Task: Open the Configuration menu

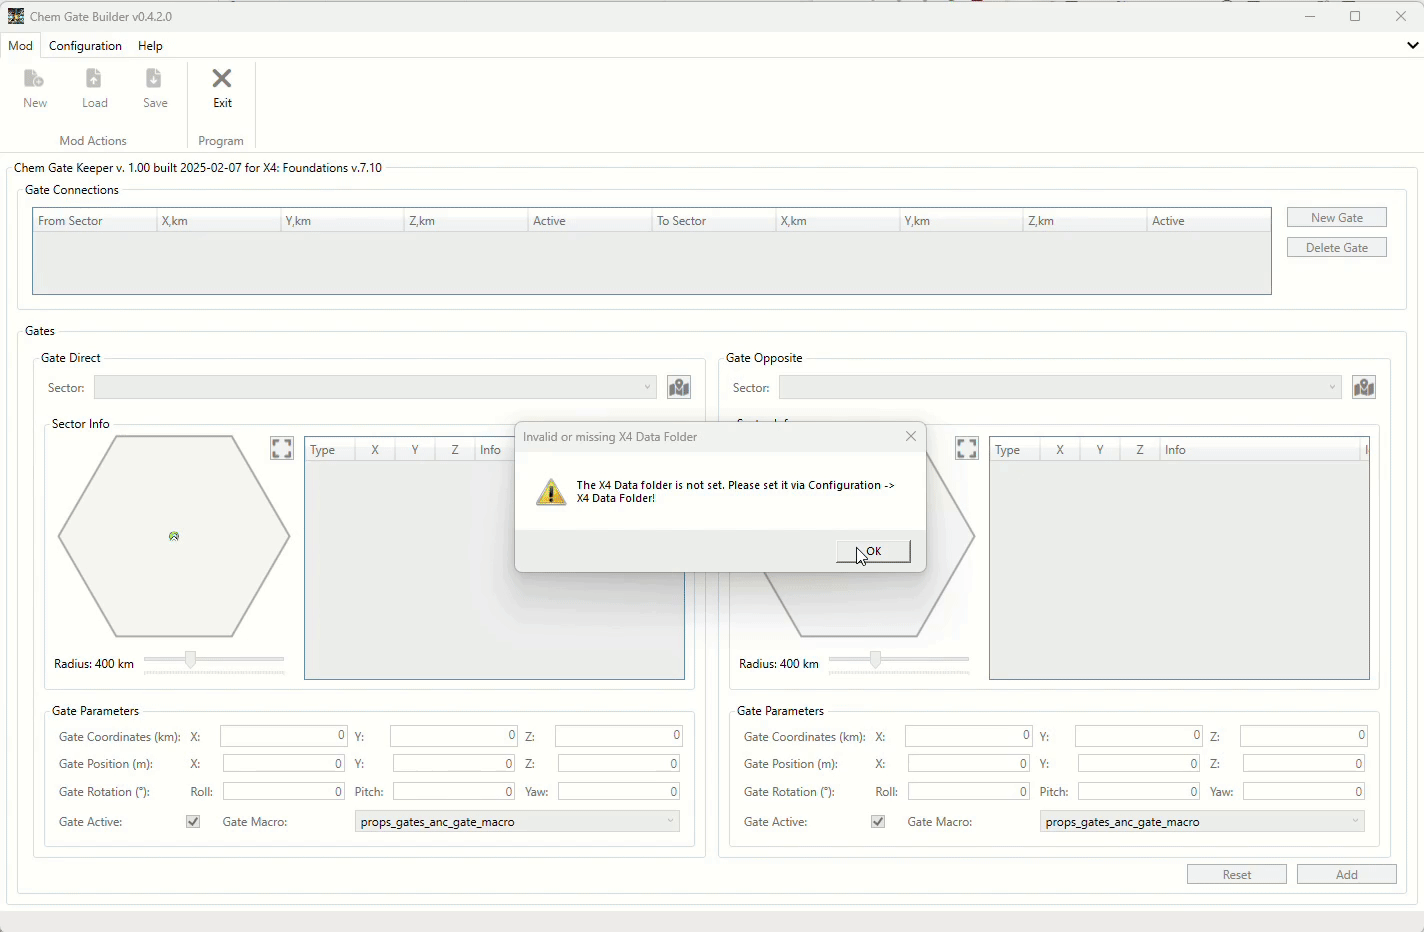Action: coord(85,46)
